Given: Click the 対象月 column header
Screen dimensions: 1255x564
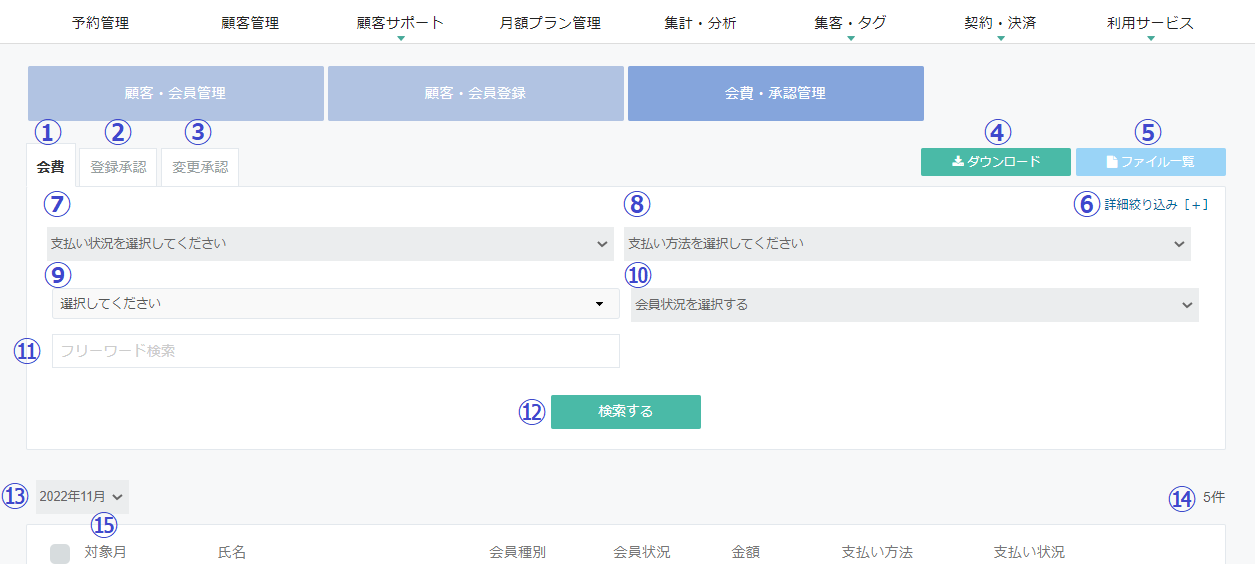Looking at the screenshot, I should pos(105,552).
